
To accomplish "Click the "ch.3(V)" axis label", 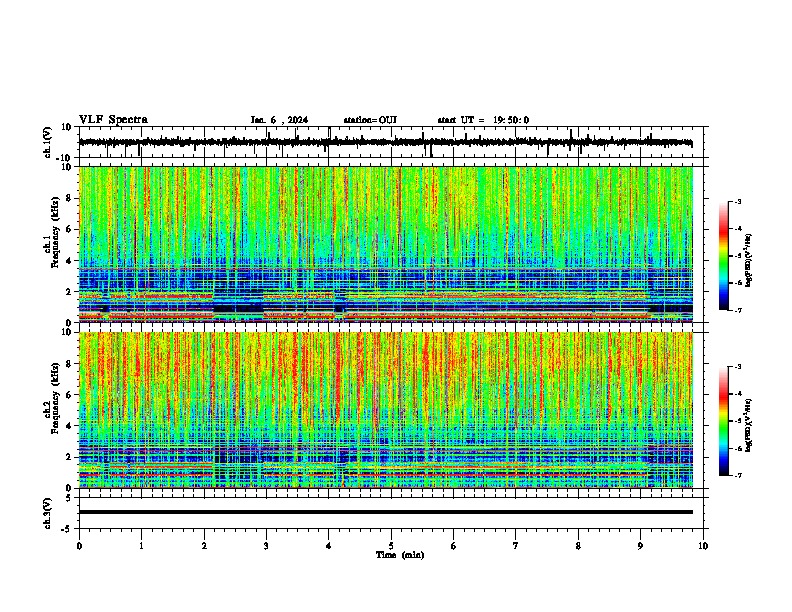I will click(x=48, y=513).
